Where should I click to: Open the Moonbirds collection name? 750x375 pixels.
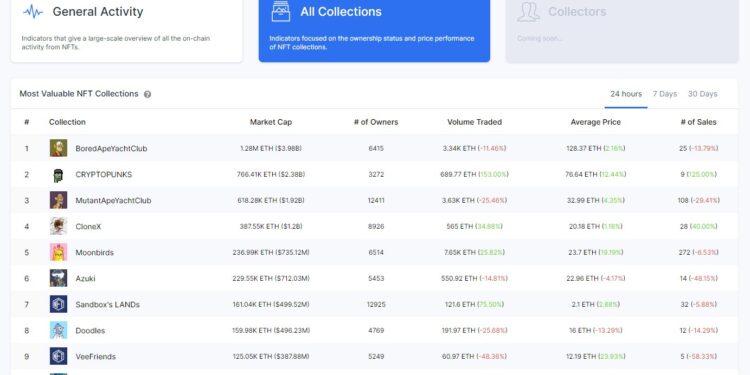[x=95, y=253]
